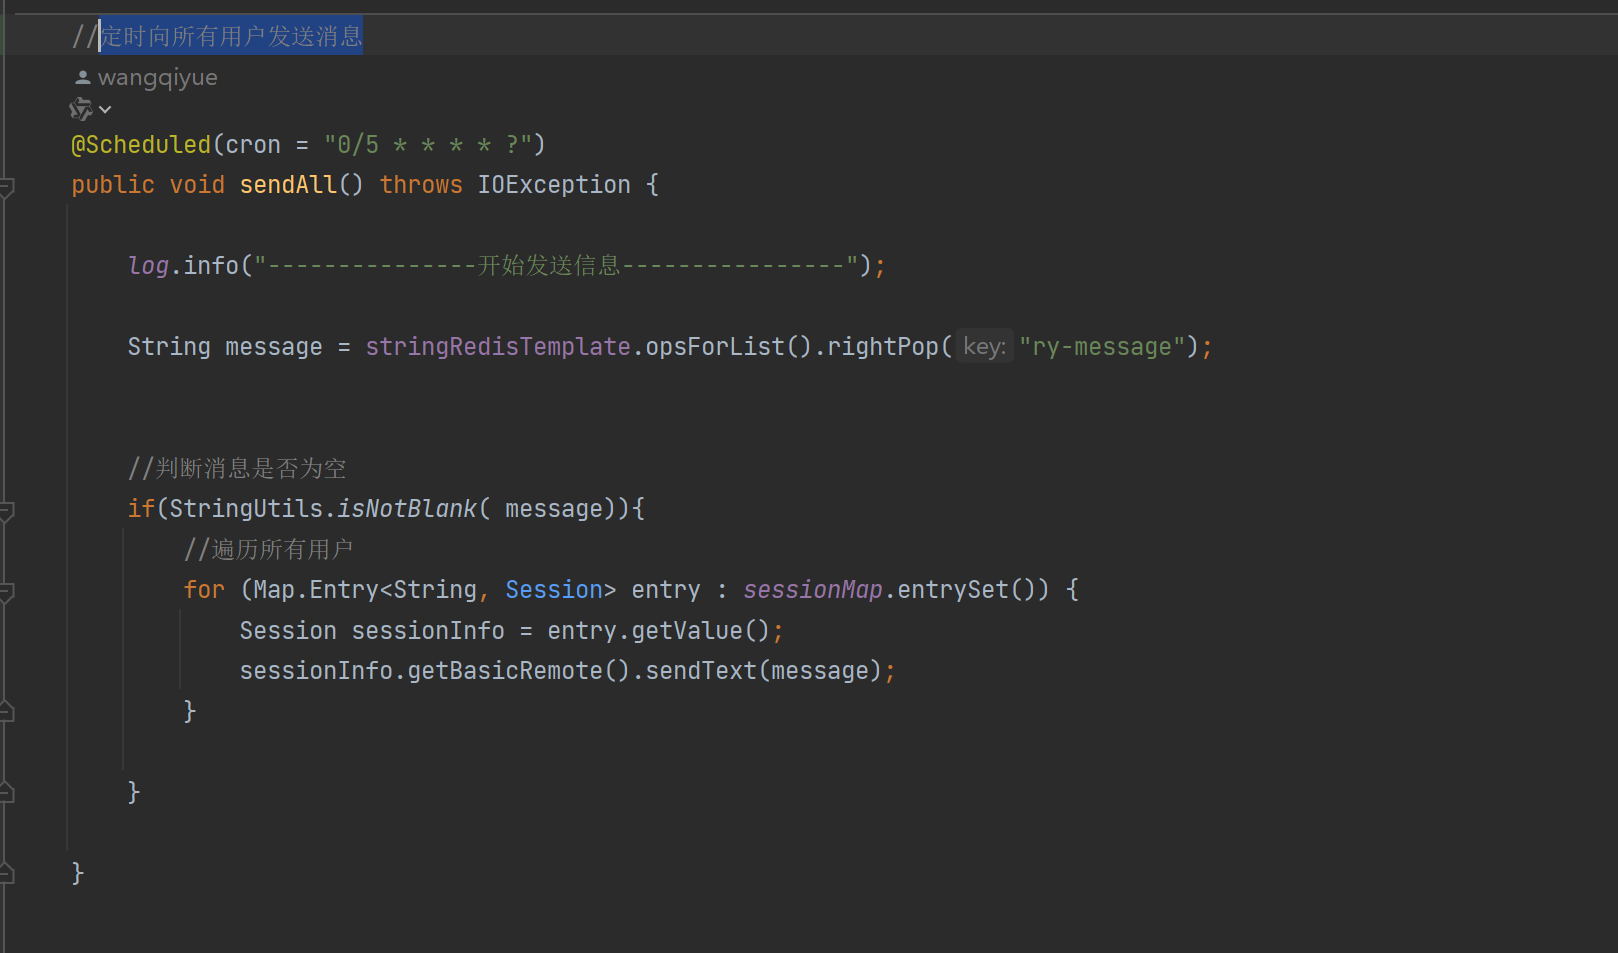1618x953 pixels.
Task: Collapse the sendAll method using its fold marker
Action: click(x=7, y=186)
